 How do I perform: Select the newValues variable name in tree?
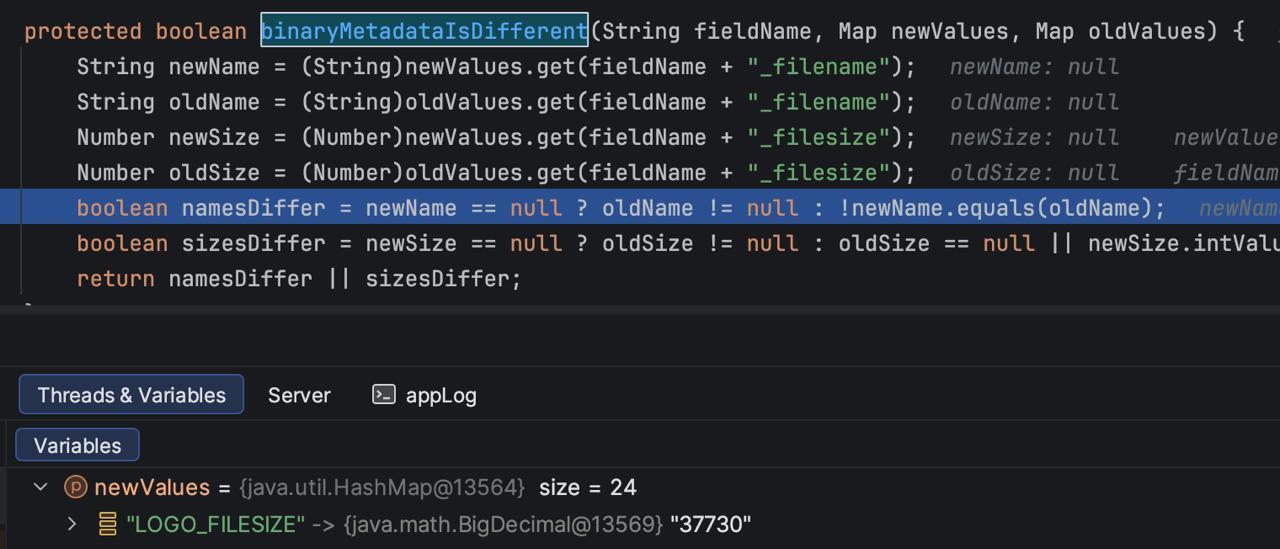(152, 487)
